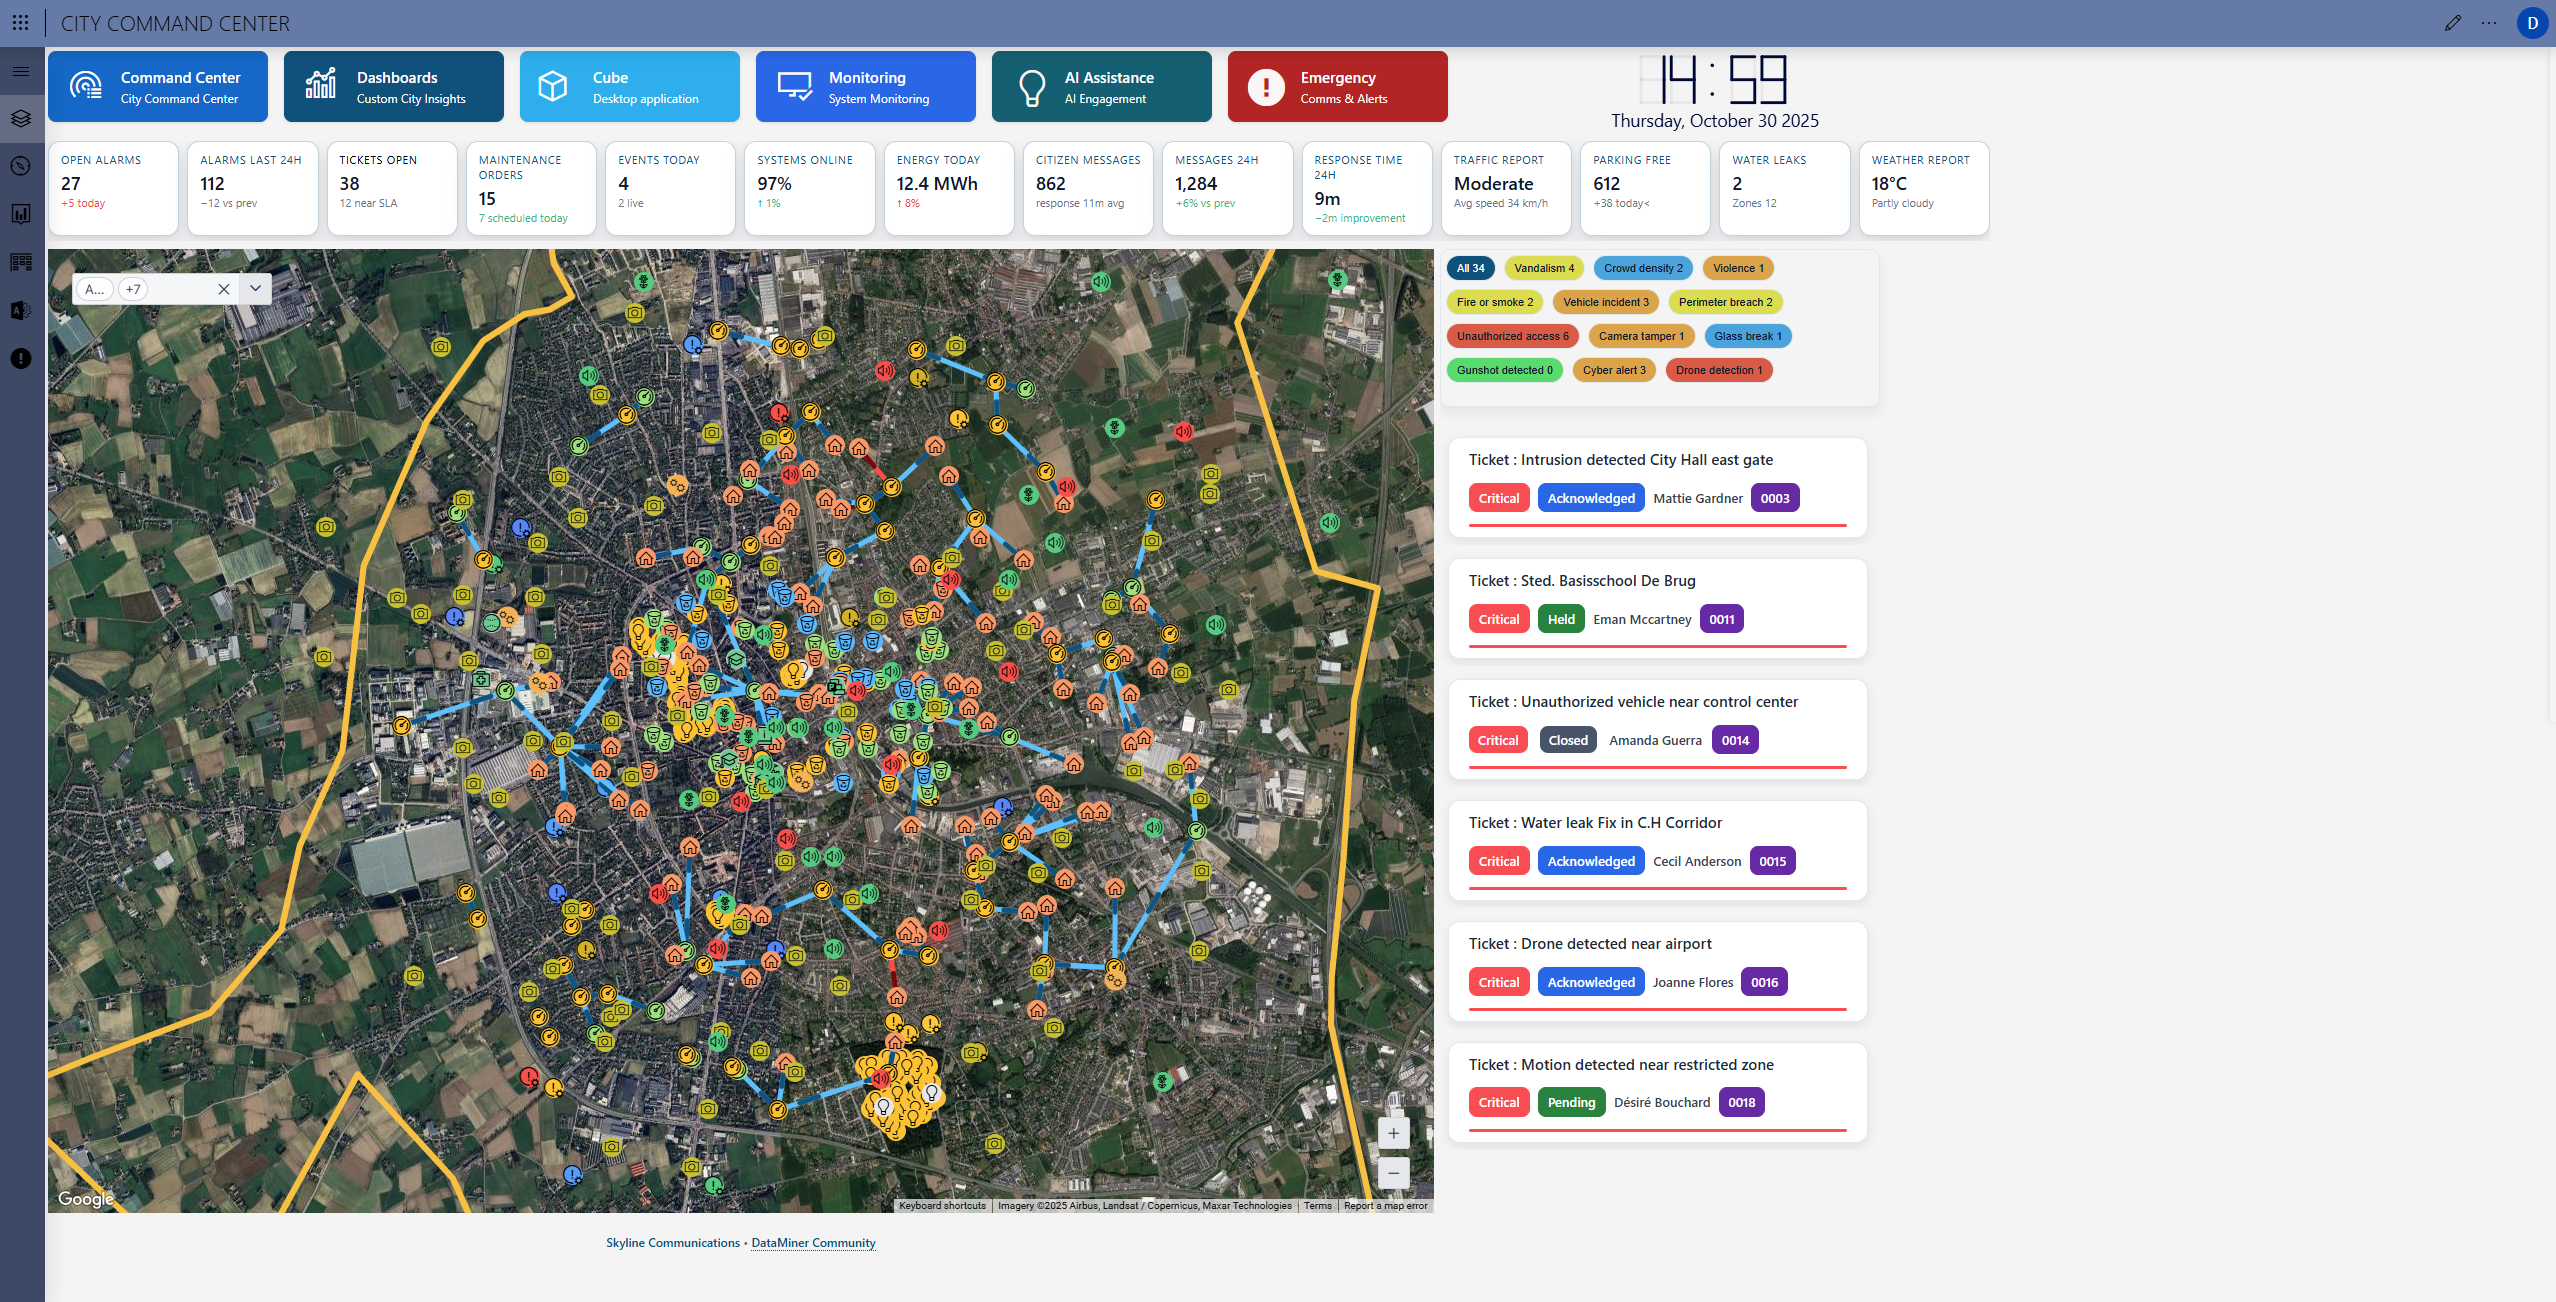Image resolution: width=2556 pixels, height=1302 pixels.
Task: Click the pencil edit icon top right
Action: pos(2452,23)
